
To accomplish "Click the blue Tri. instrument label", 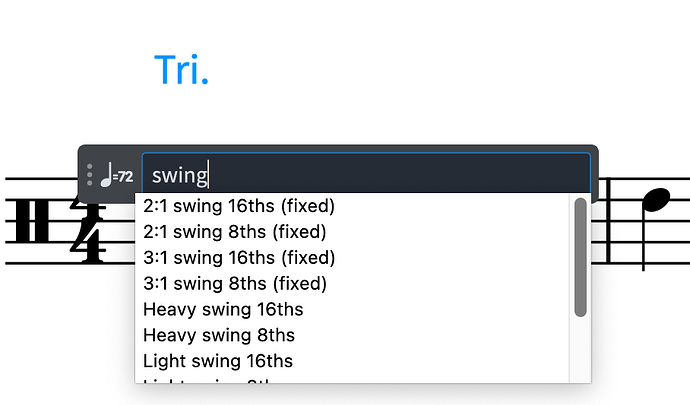I will [x=181, y=69].
